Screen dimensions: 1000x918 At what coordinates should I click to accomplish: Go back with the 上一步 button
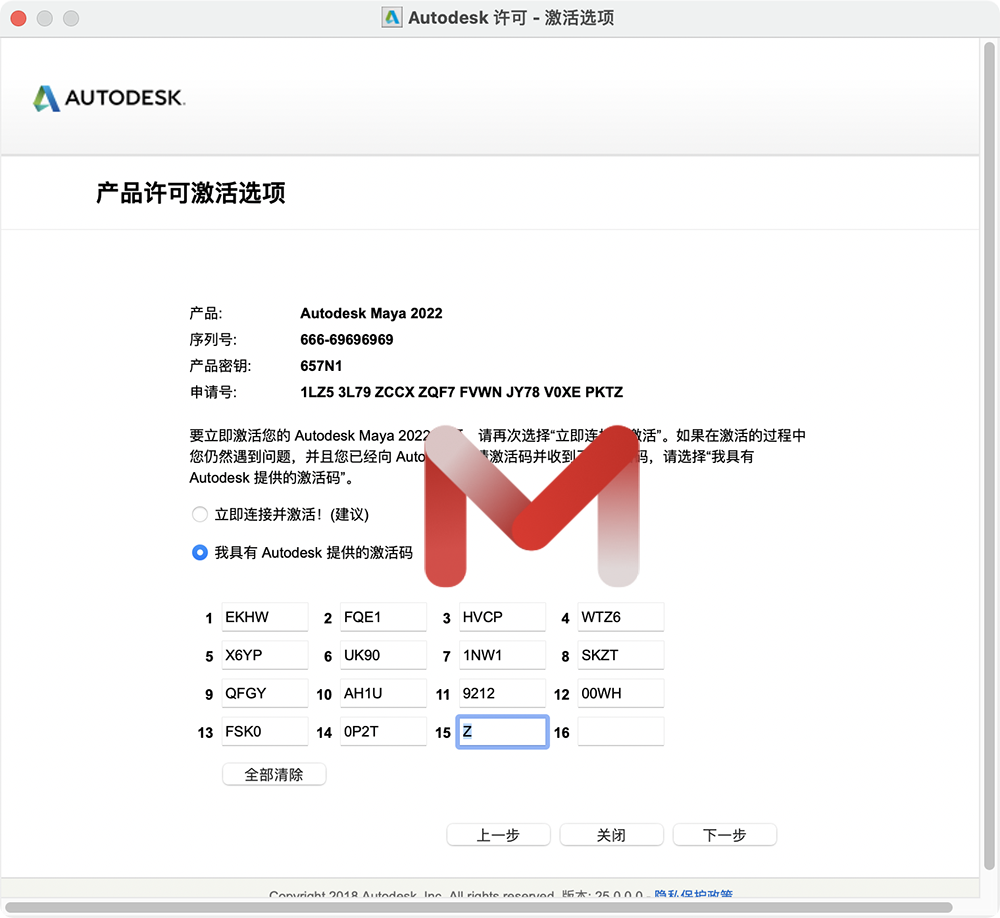point(498,835)
